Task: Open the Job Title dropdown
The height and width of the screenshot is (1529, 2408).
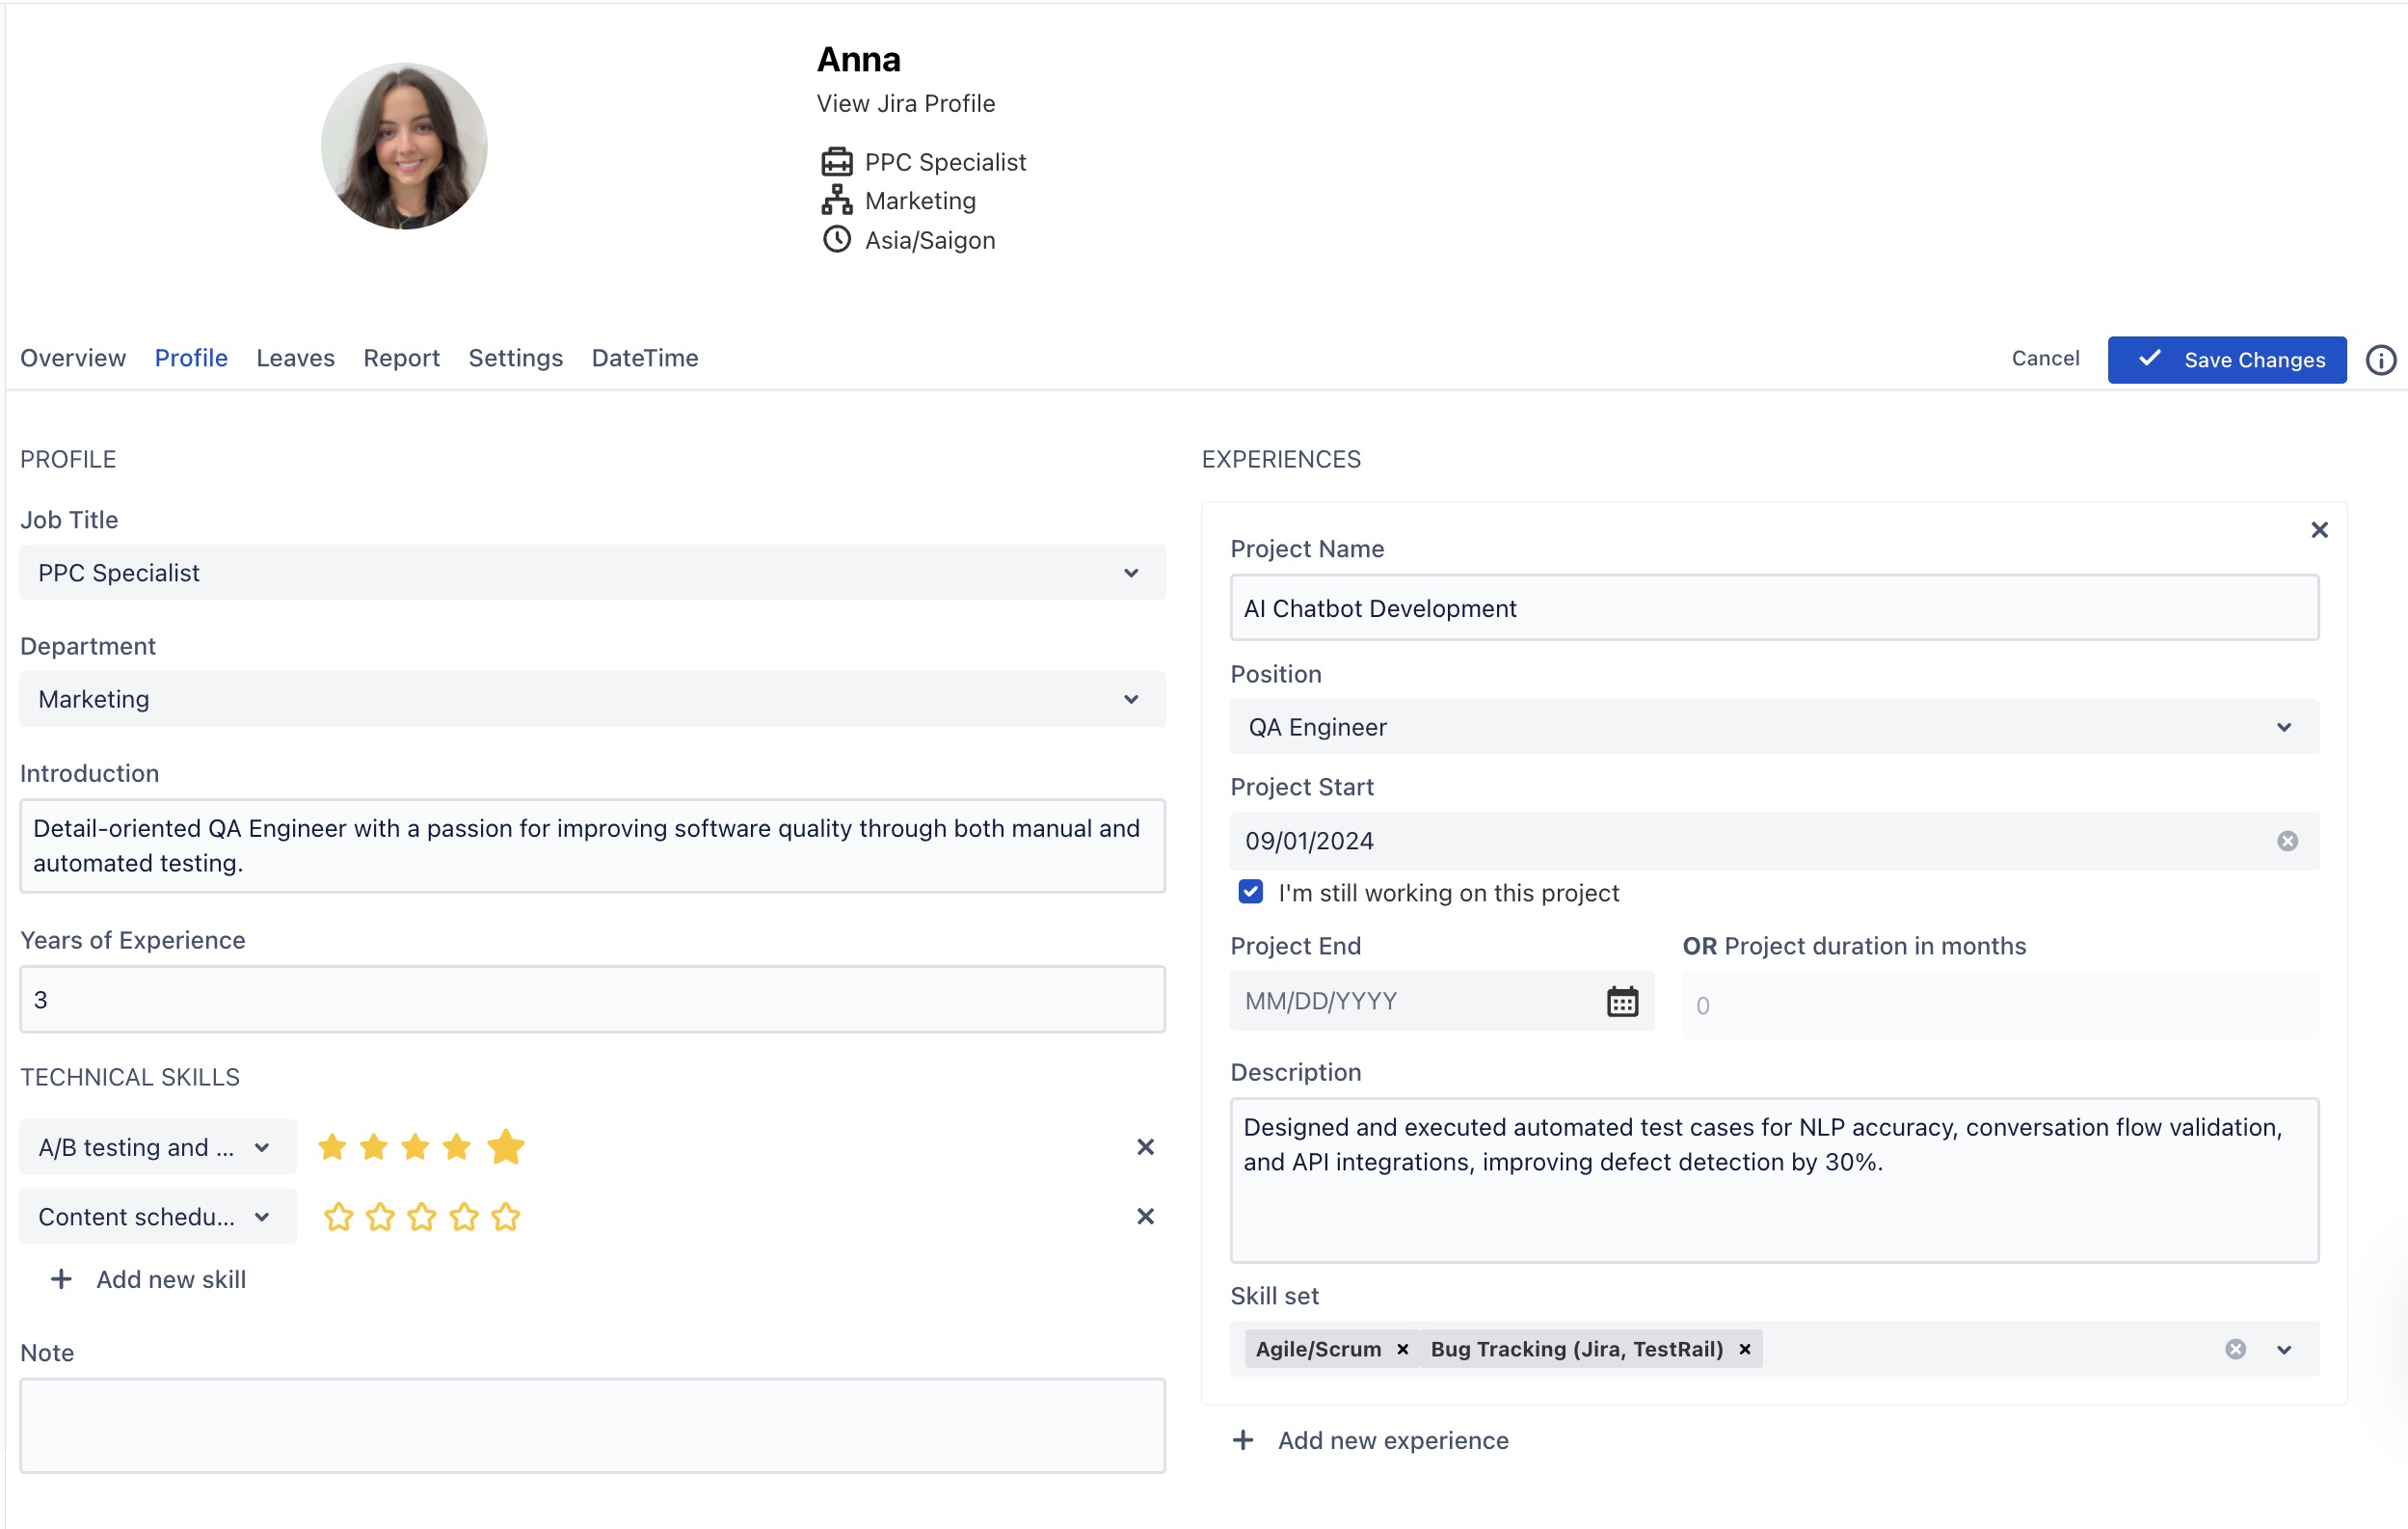Action: tap(592, 573)
